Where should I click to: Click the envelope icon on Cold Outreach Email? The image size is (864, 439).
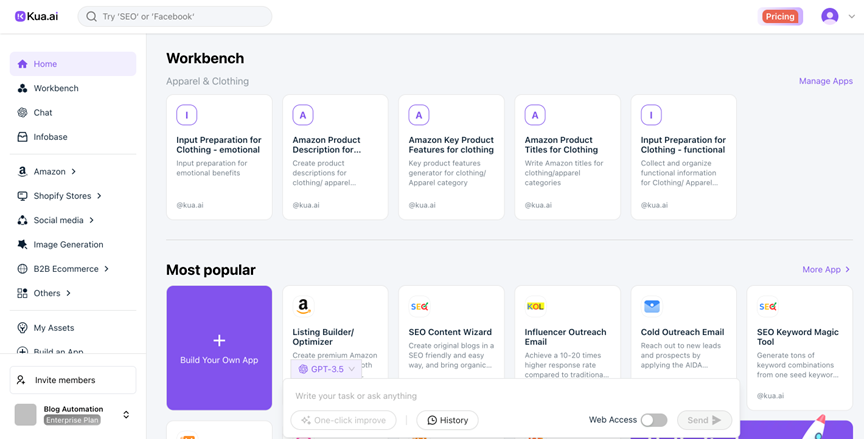tap(651, 307)
